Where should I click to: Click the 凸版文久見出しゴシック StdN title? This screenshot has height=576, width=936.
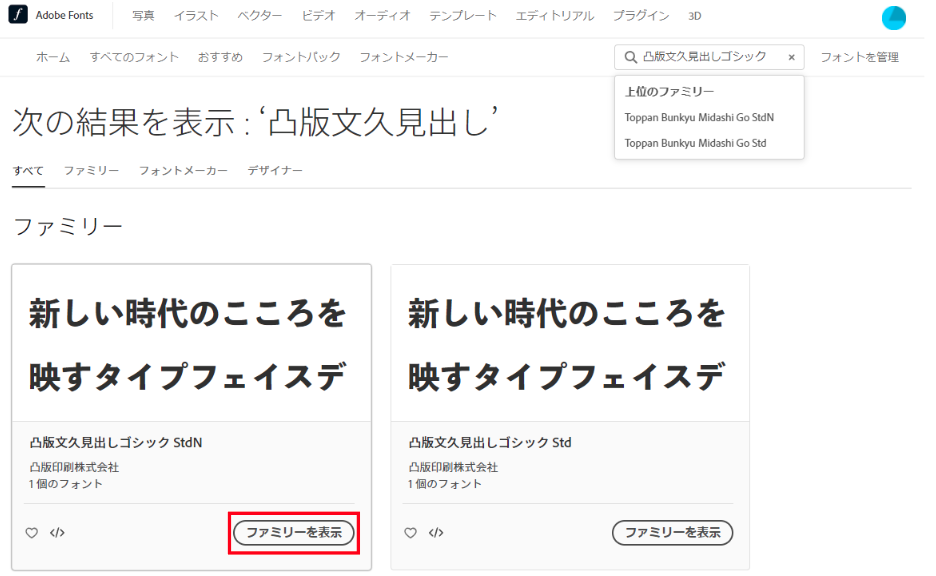(x=116, y=443)
